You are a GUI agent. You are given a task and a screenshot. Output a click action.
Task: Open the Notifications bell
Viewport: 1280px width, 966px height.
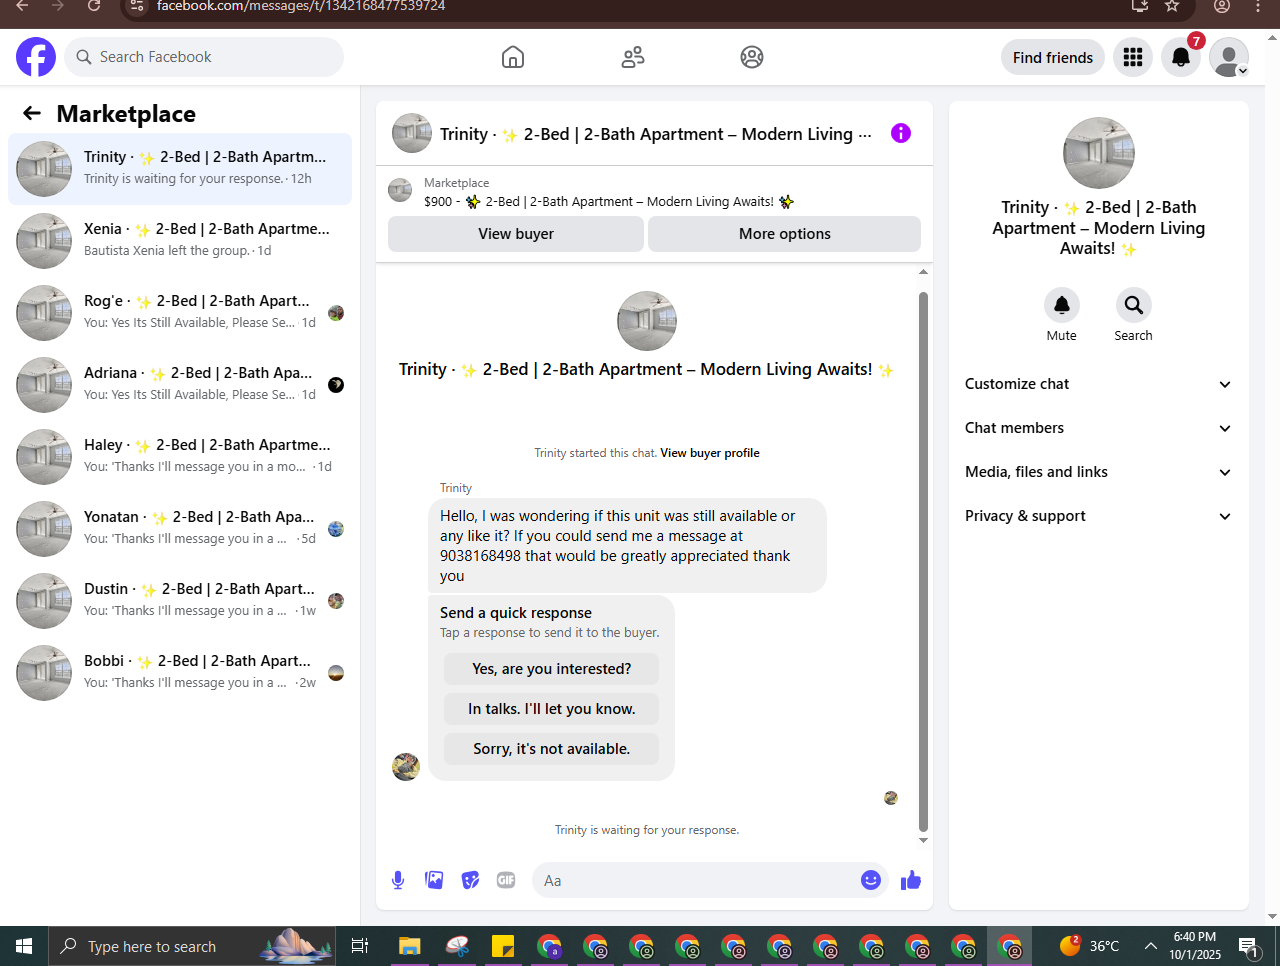pyautogui.click(x=1181, y=57)
